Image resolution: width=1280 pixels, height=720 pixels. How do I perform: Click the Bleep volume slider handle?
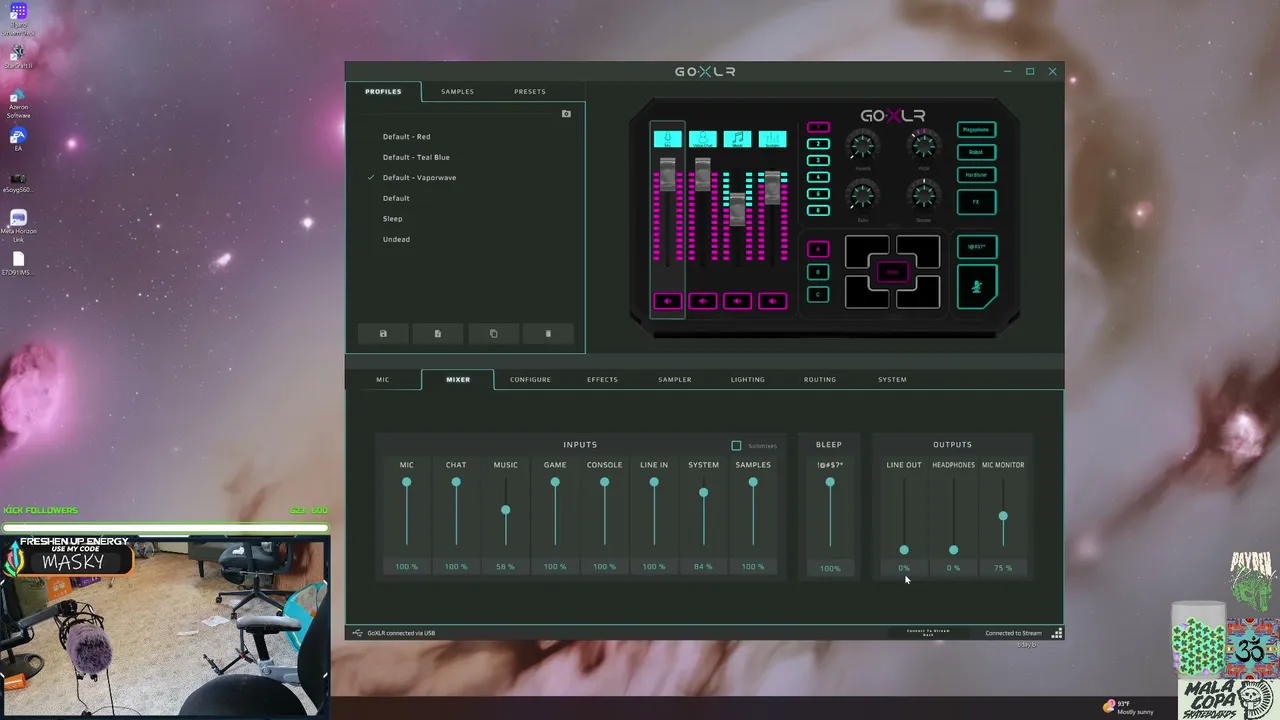(x=829, y=482)
